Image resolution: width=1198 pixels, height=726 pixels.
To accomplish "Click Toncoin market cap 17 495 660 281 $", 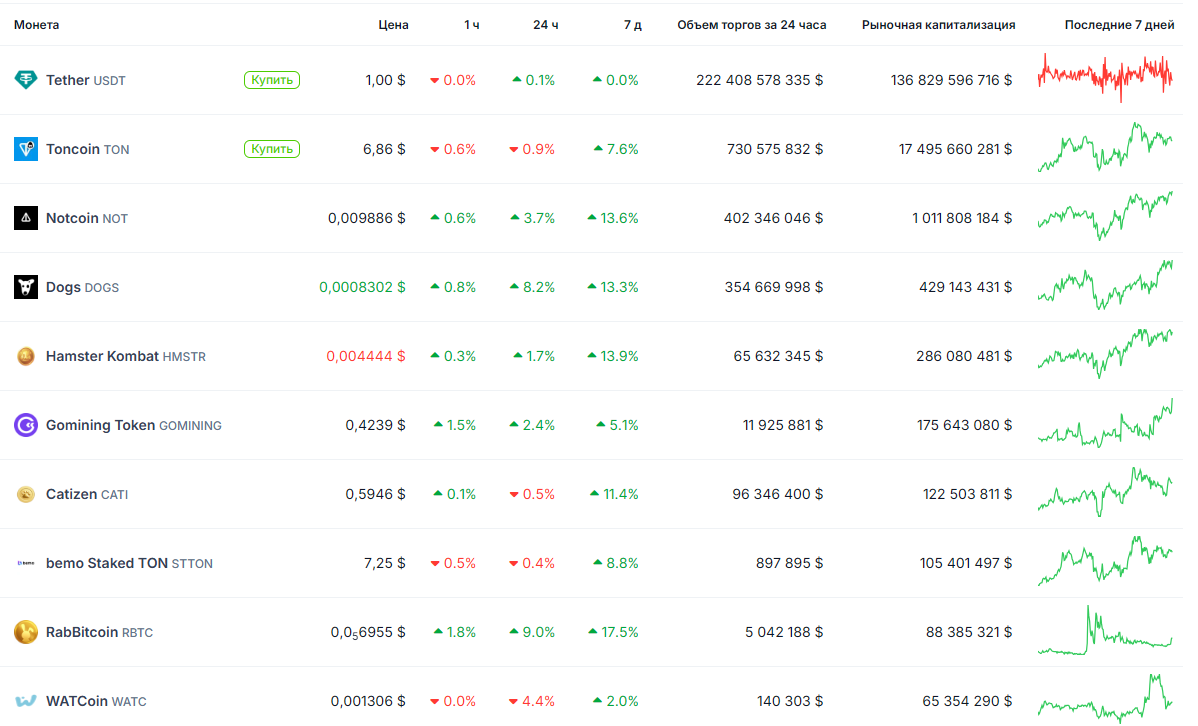I will point(955,149).
